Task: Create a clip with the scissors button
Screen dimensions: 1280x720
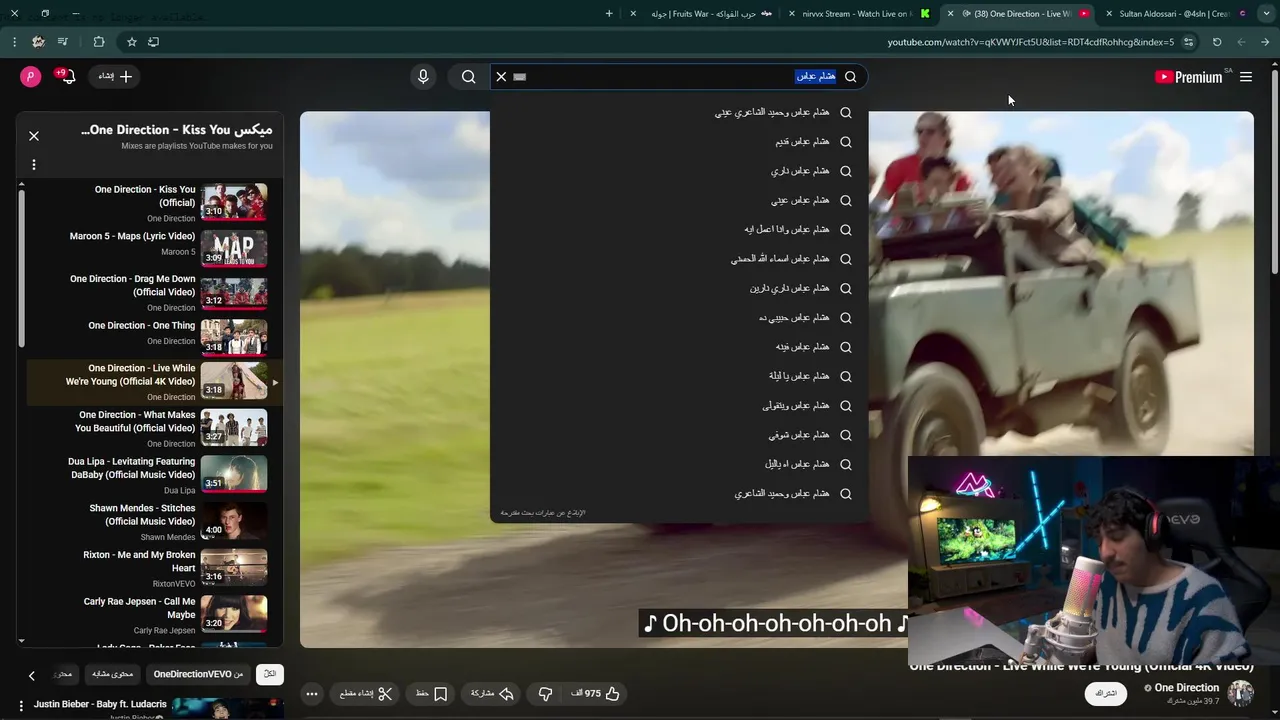Action: [365, 693]
